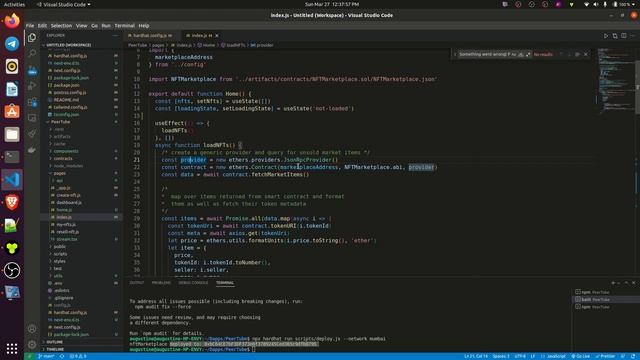Switch to the Output panel tab

(x=137, y=282)
